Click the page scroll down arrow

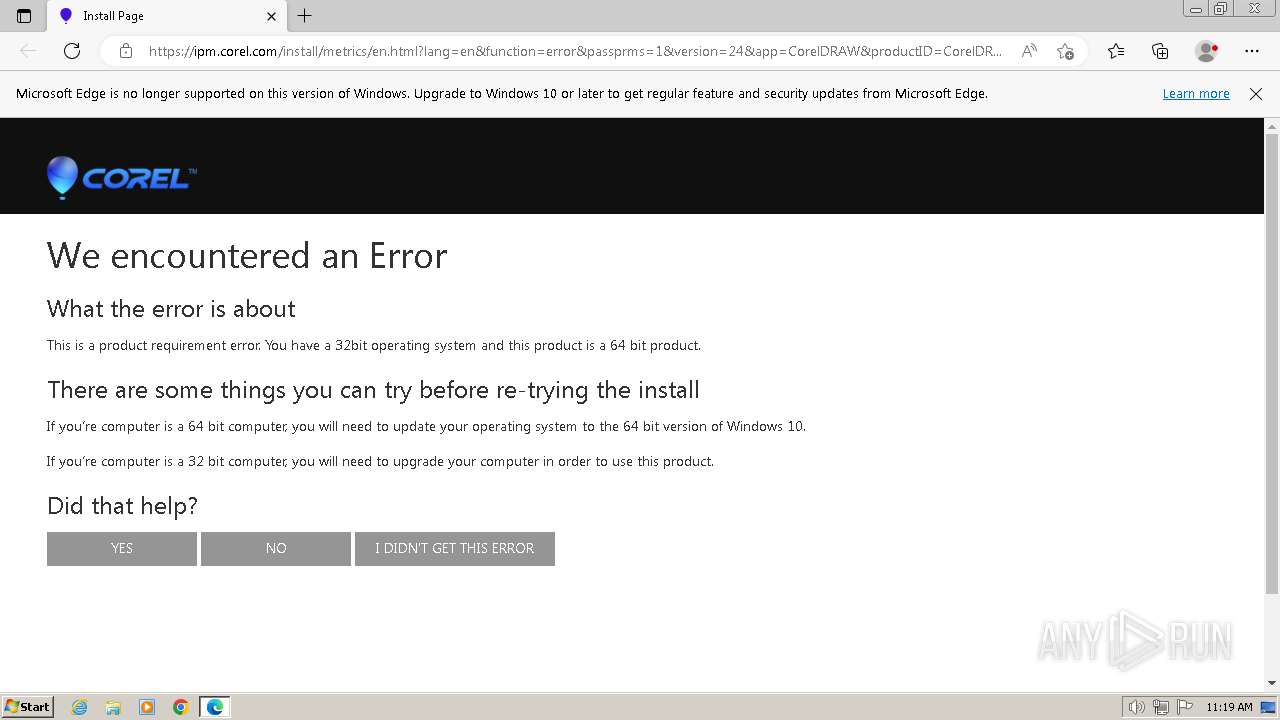point(1272,683)
